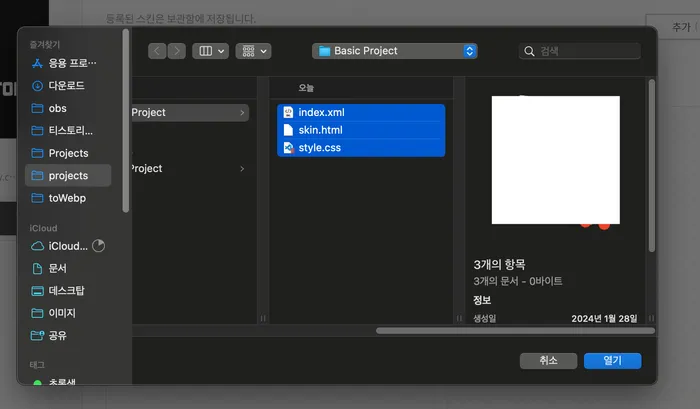The image size is (700, 409).
Task: Click the style.css file icon
Action: coord(289,148)
